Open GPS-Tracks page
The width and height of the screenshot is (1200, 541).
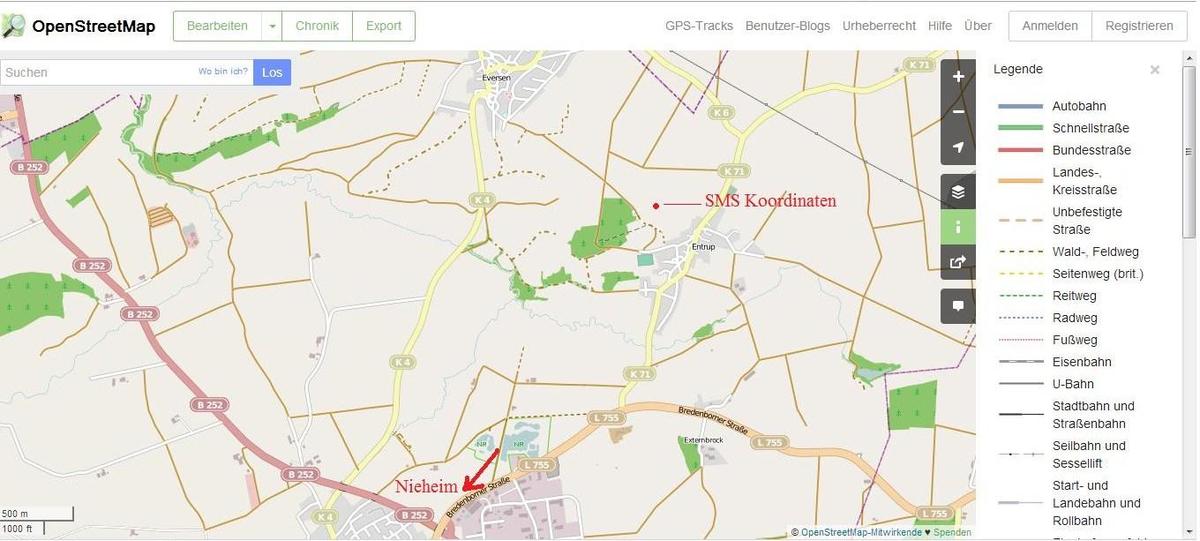point(699,26)
